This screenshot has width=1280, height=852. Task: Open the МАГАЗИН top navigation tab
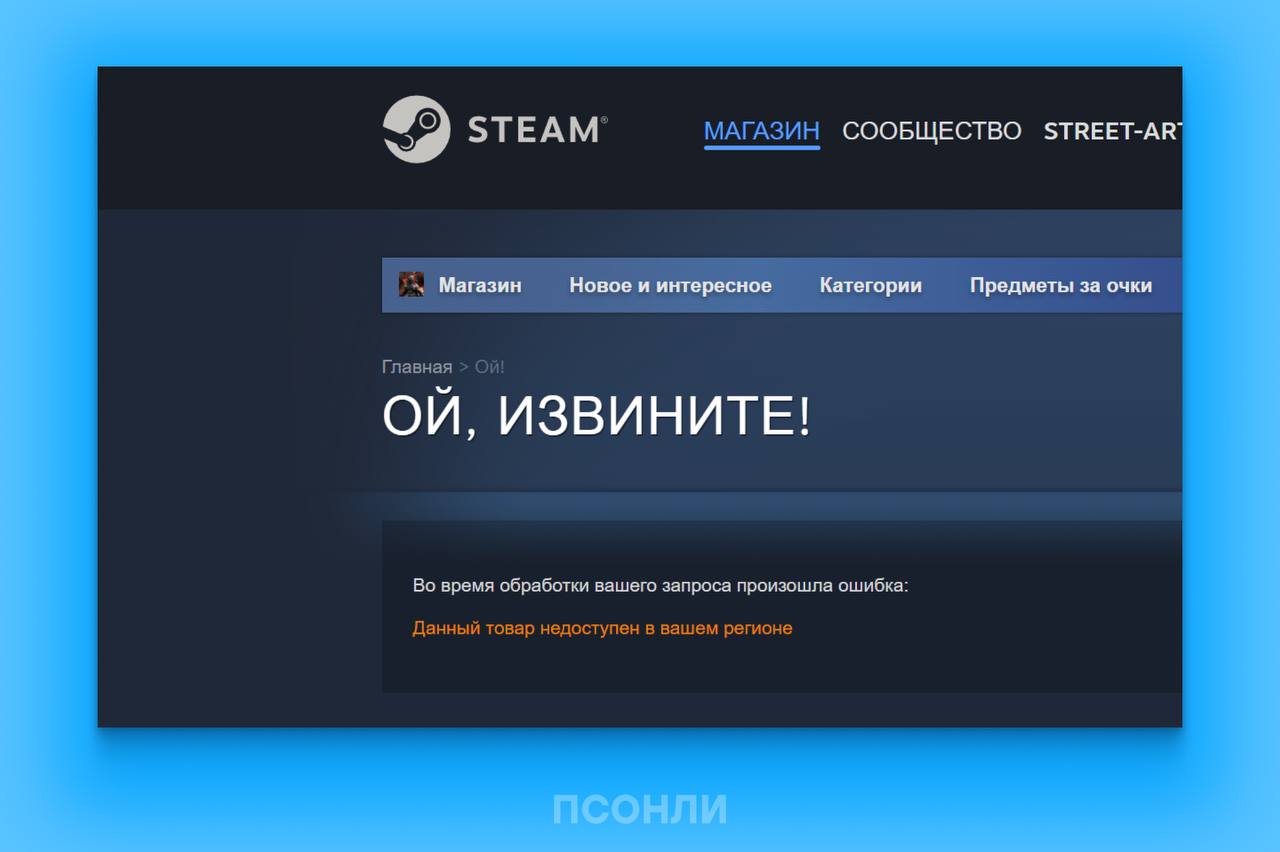(x=762, y=131)
